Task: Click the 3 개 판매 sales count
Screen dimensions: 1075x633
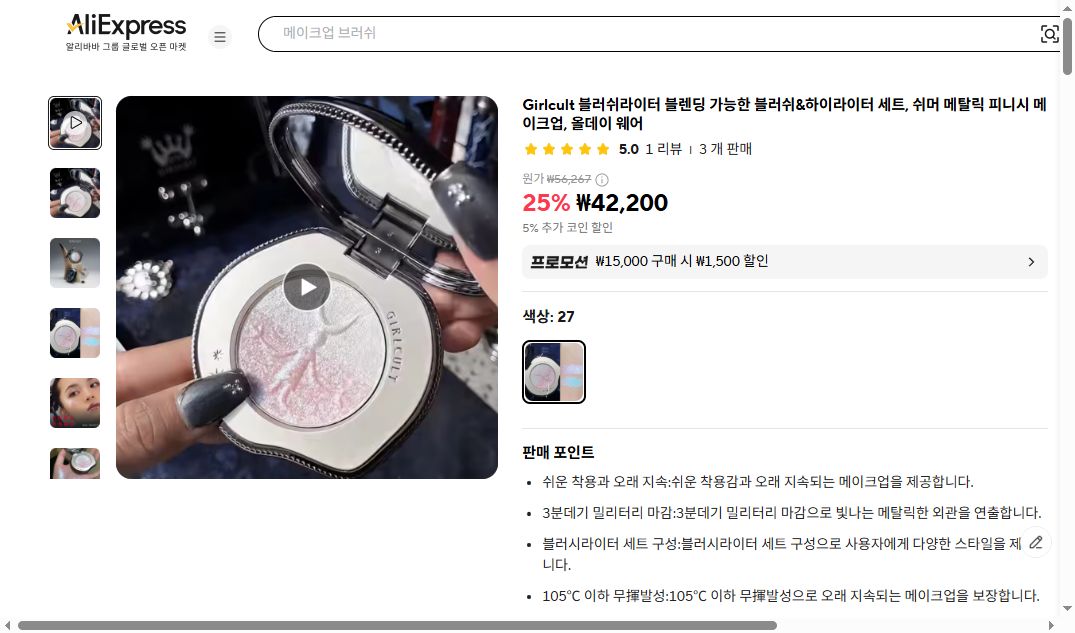Action: (729, 148)
